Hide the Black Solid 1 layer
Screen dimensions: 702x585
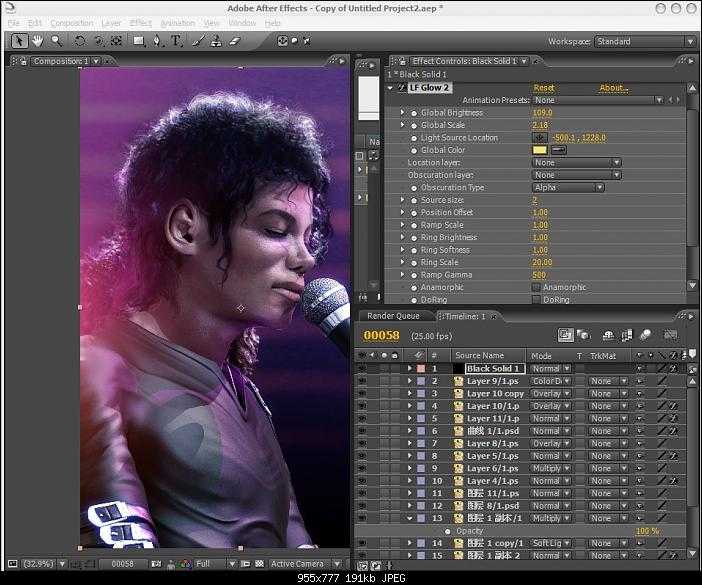point(362,369)
